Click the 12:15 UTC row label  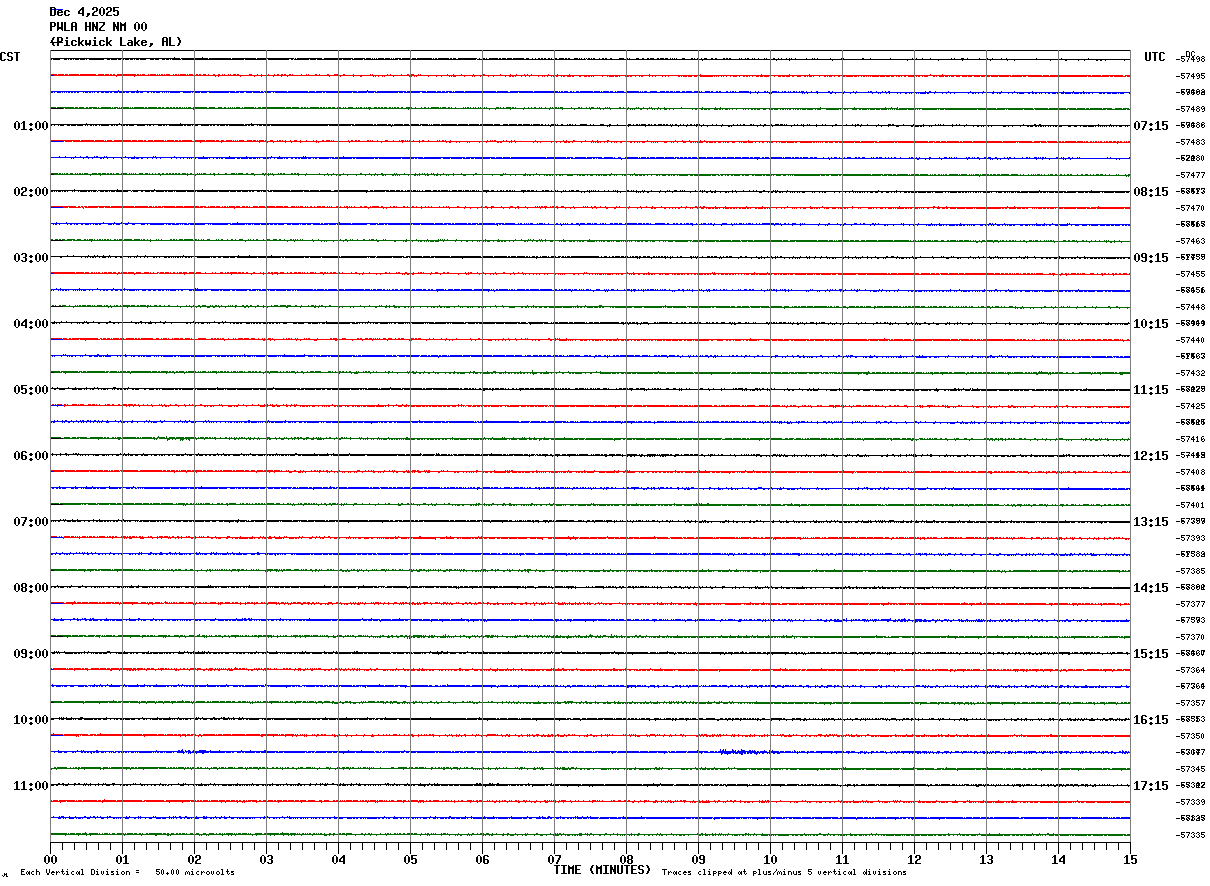coord(1151,456)
